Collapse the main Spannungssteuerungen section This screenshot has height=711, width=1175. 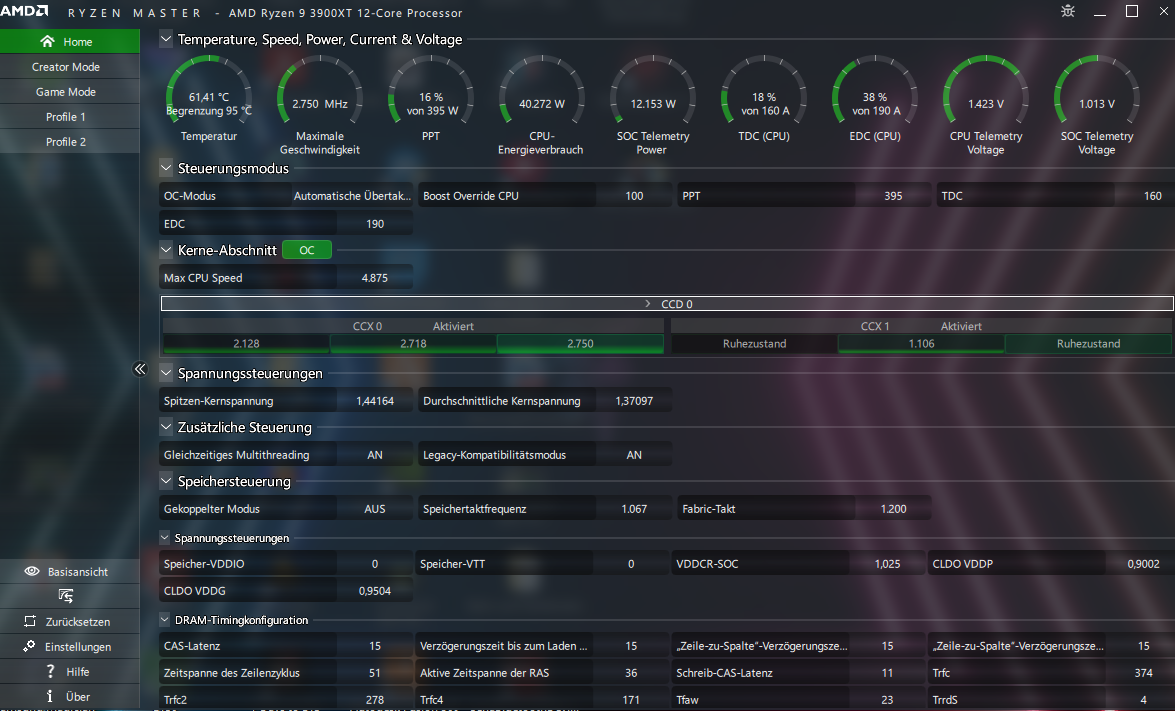[x=166, y=372]
